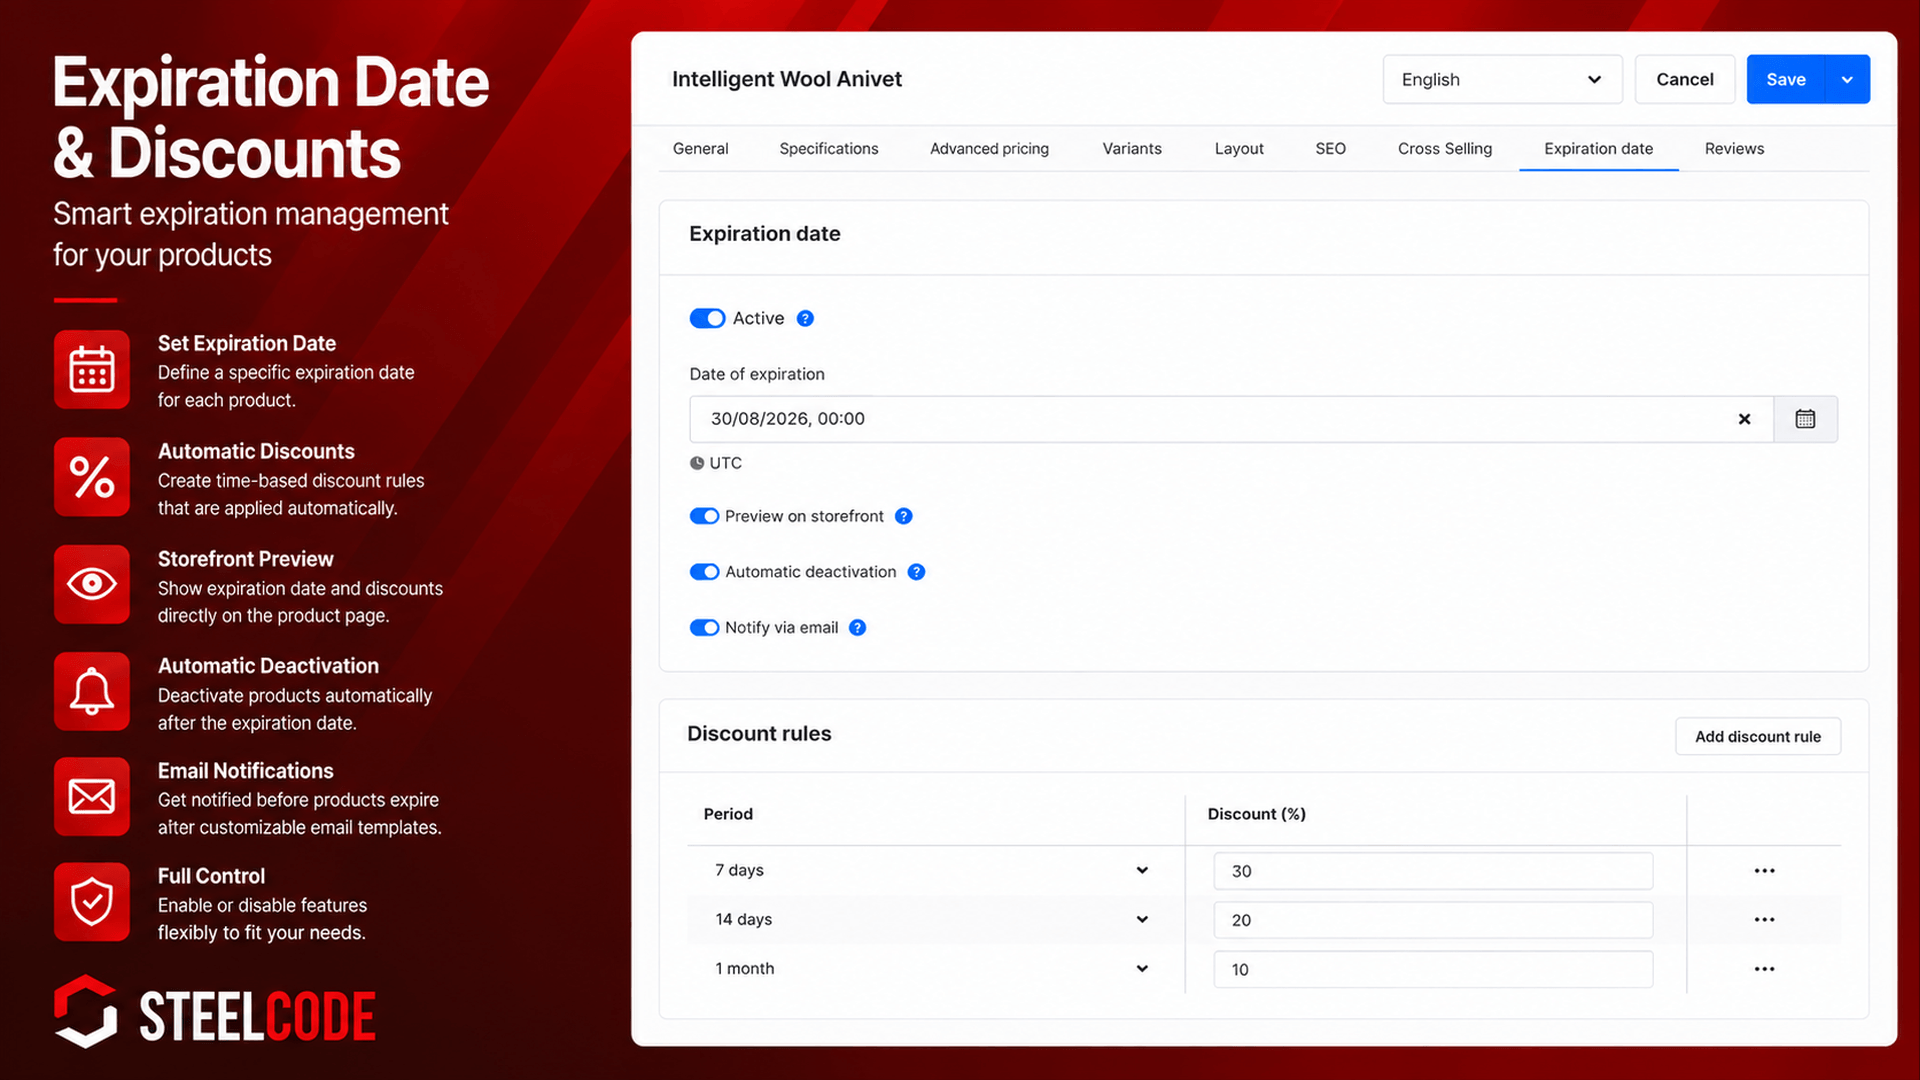Click the Automatic Deactivation bell icon
Viewport: 1920px width, 1080px height.
pyautogui.click(x=92, y=691)
